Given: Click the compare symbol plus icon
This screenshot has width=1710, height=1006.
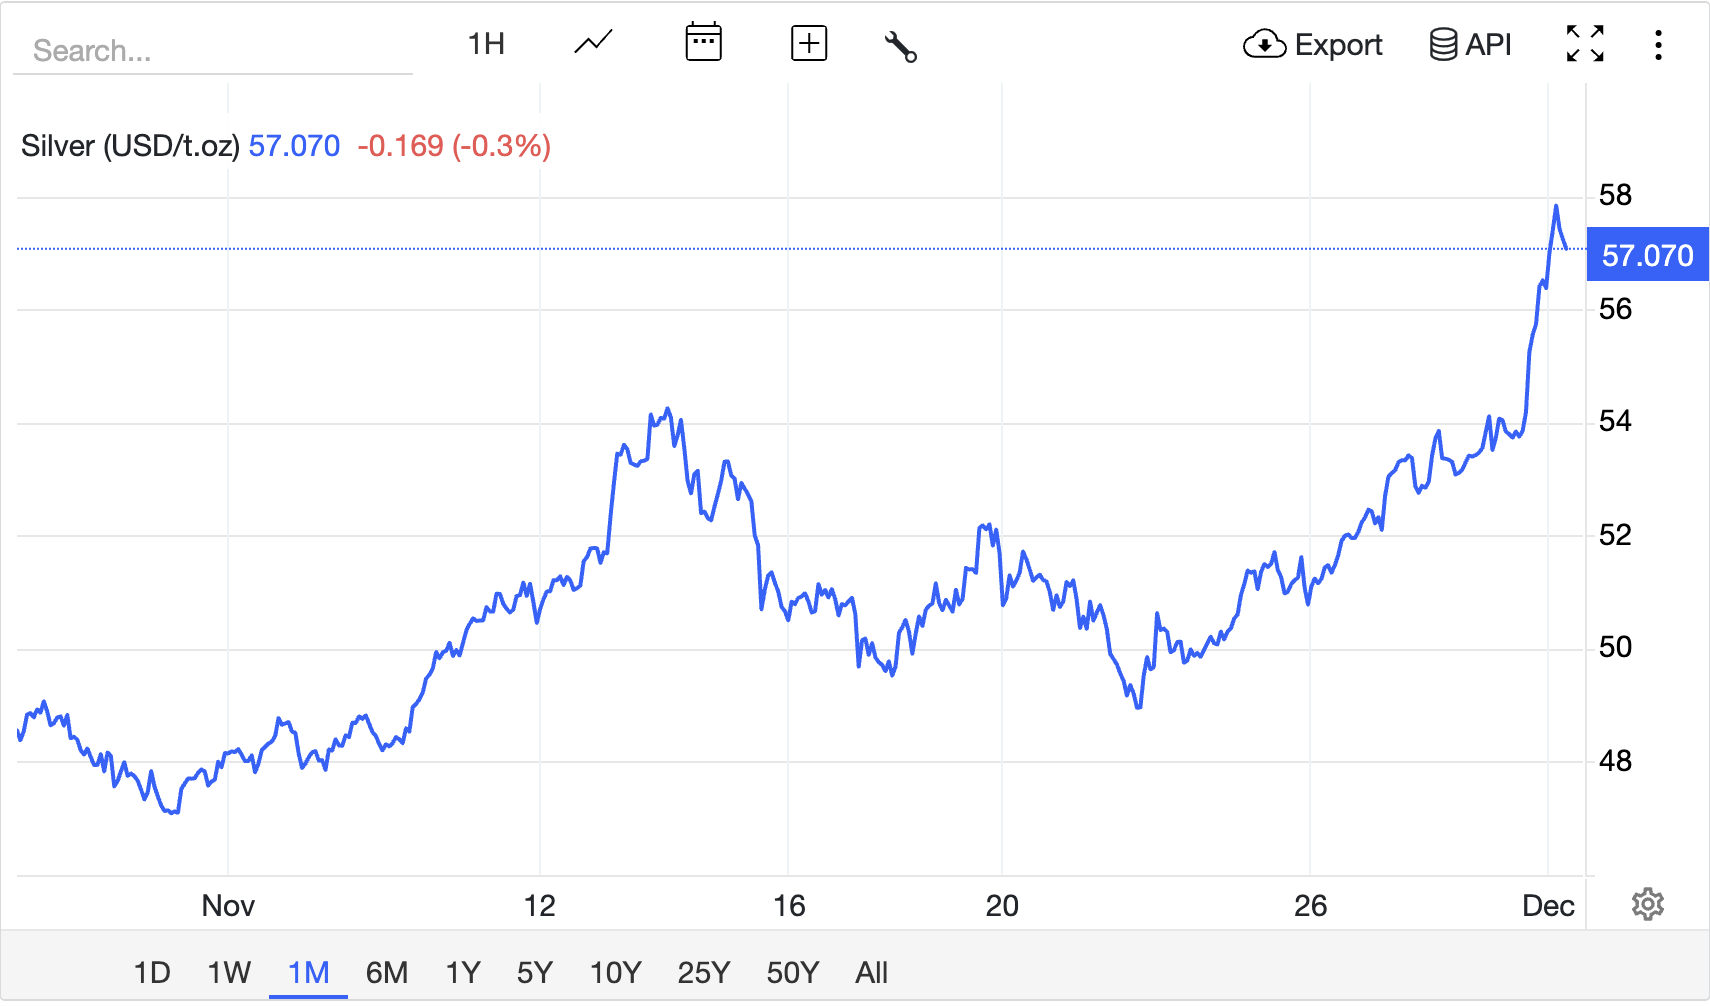Looking at the screenshot, I should (809, 43).
